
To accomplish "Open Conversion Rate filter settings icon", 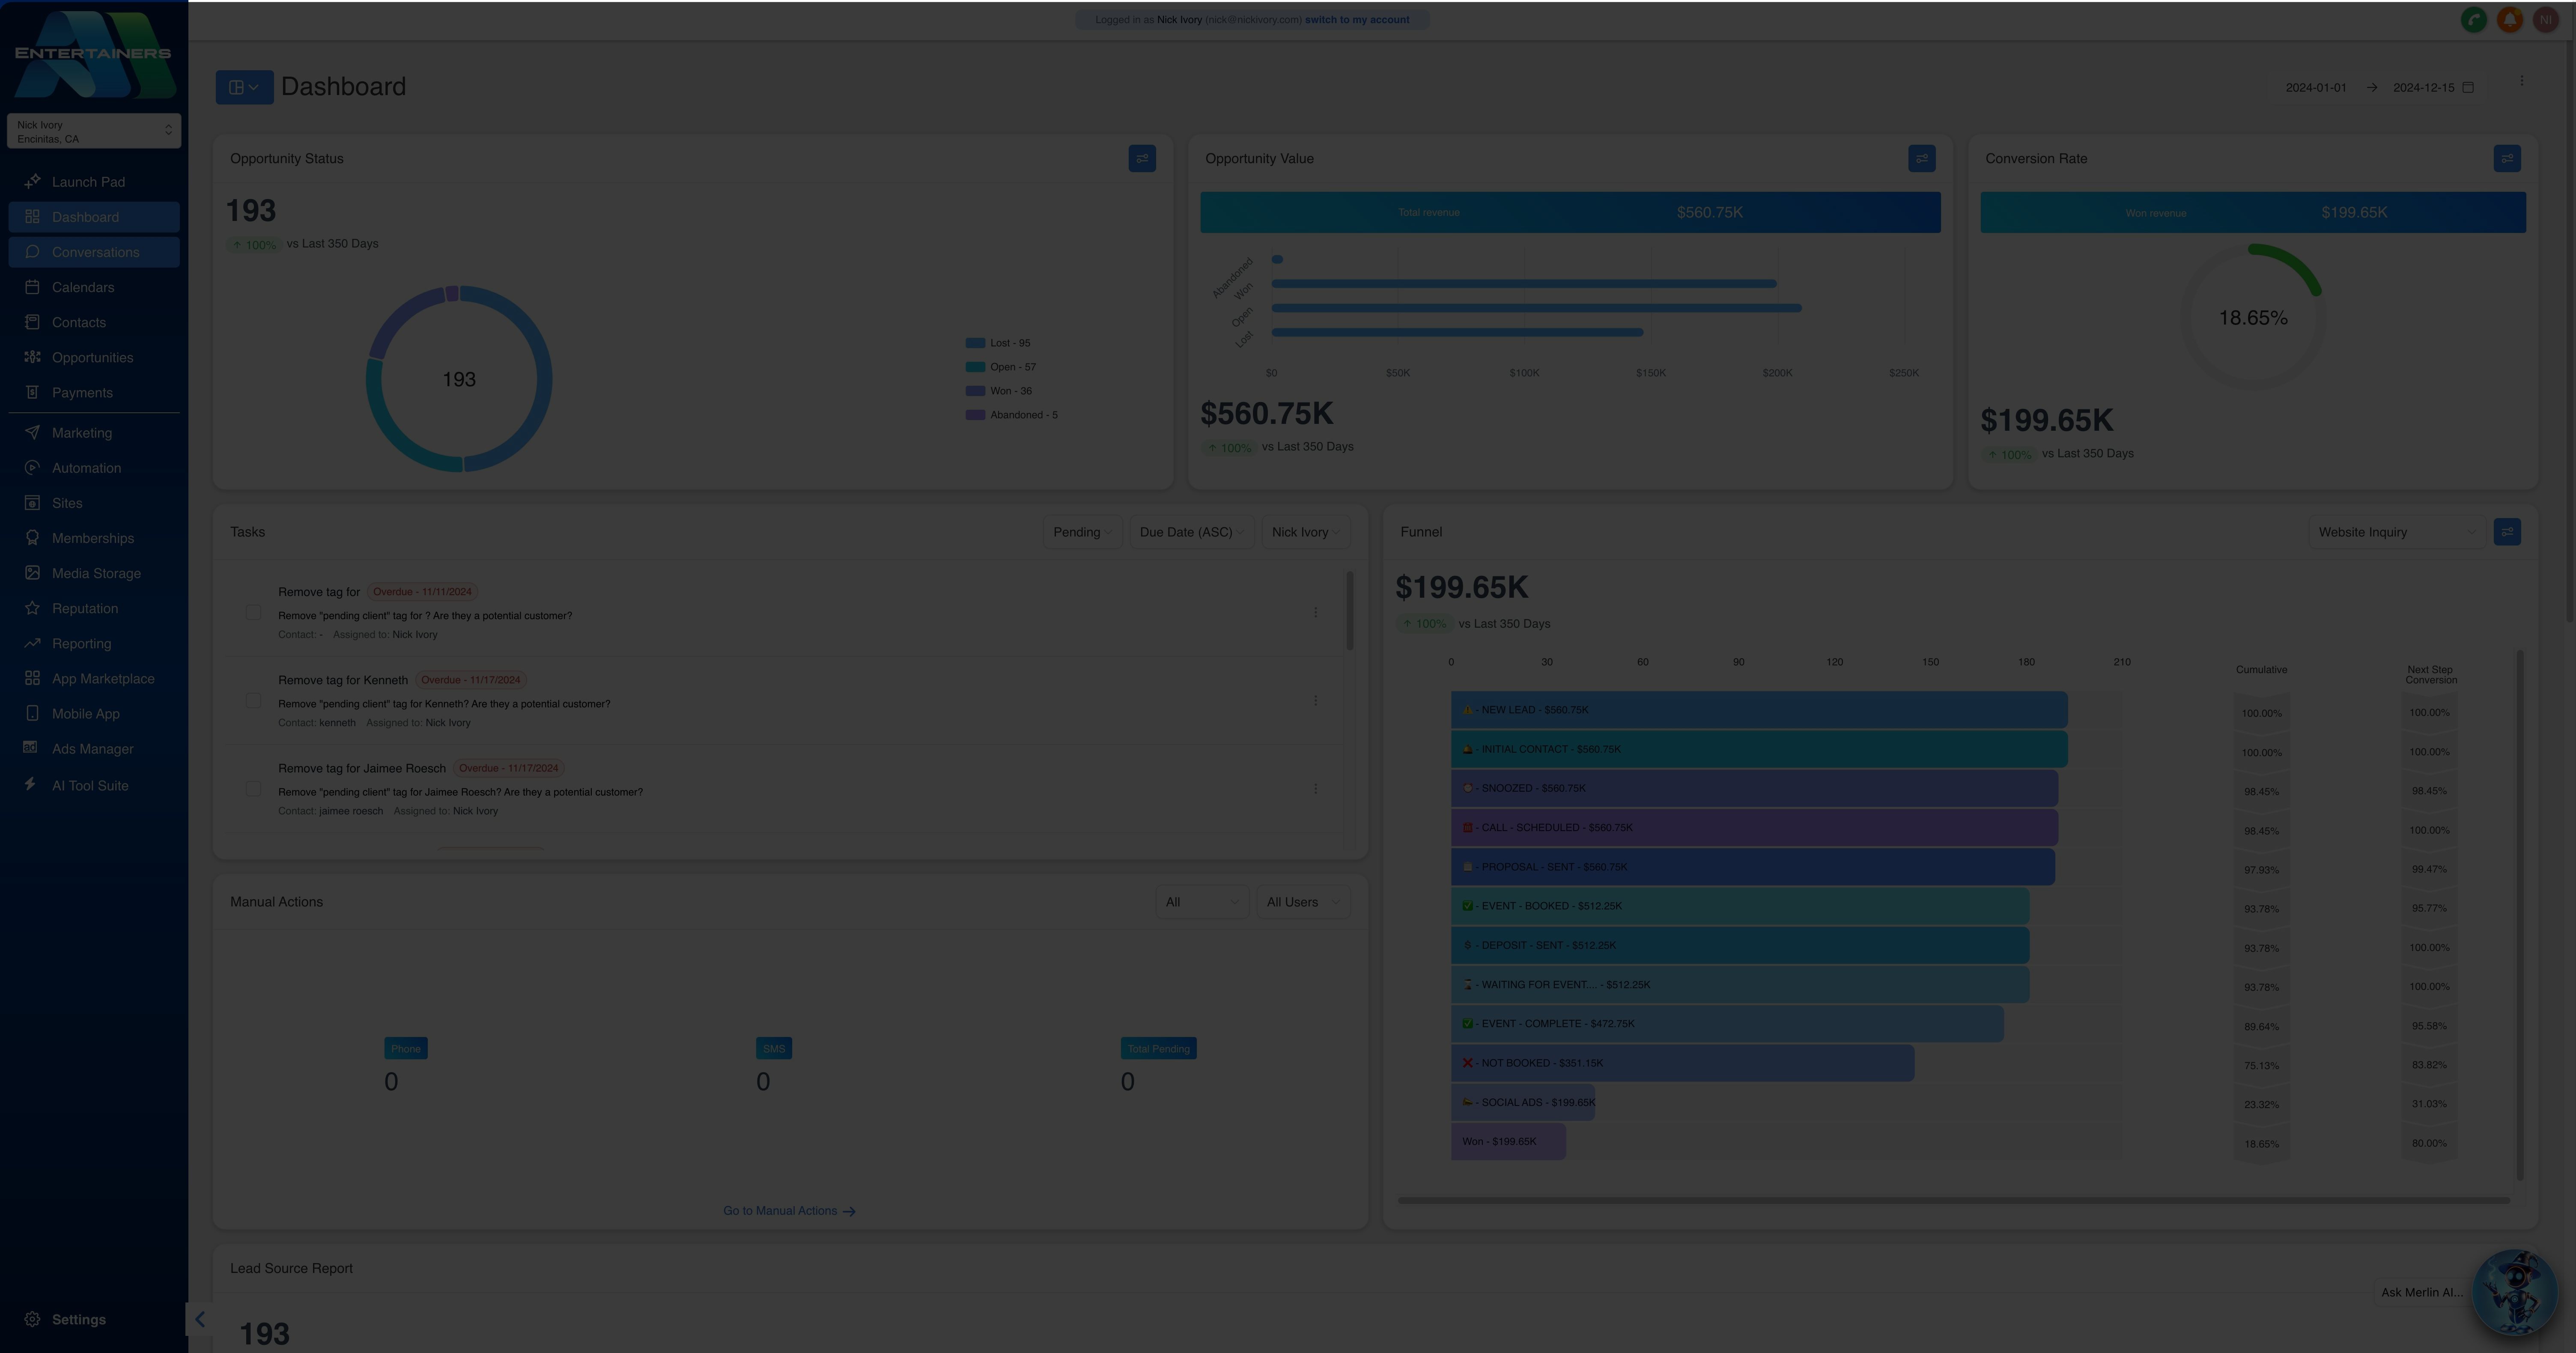I will click(x=2506, y=158).
